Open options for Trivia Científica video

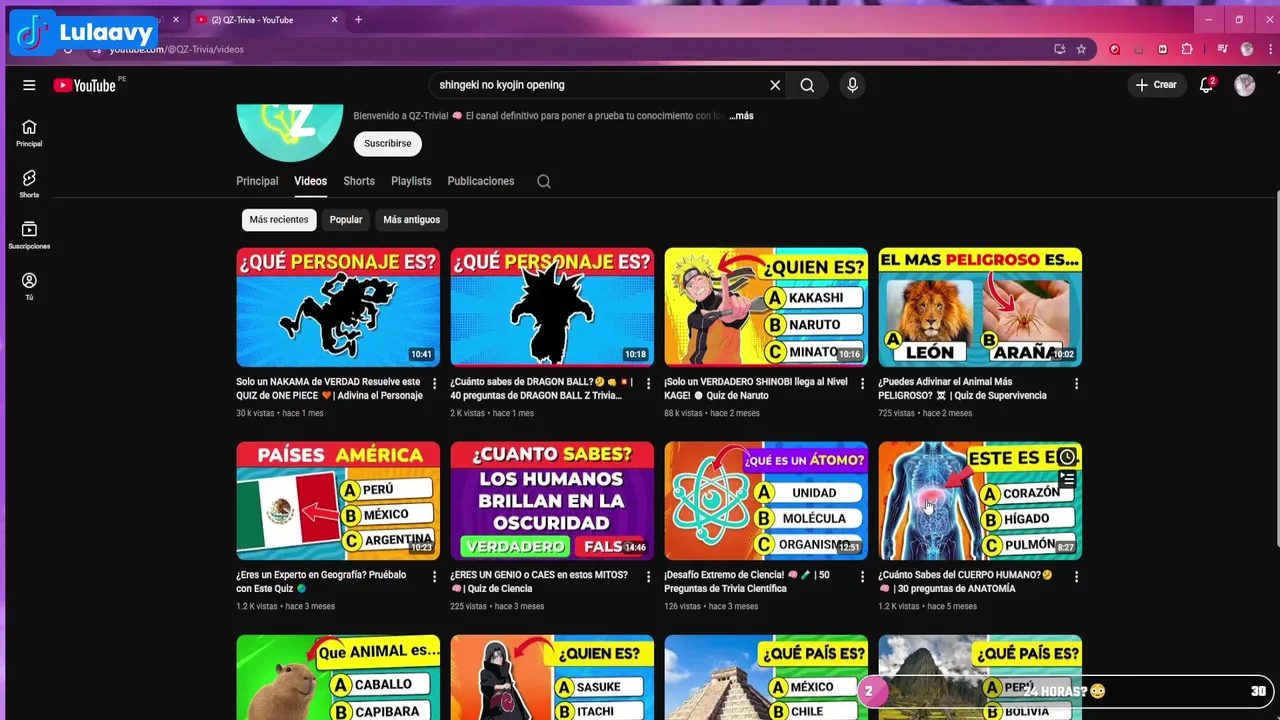pos(862,577)
